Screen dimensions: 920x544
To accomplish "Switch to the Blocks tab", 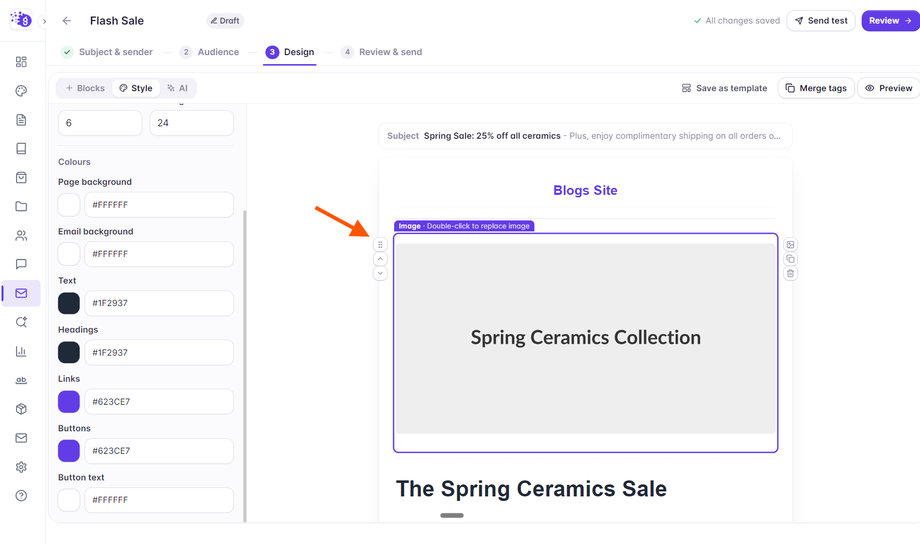I will [85, 88].
